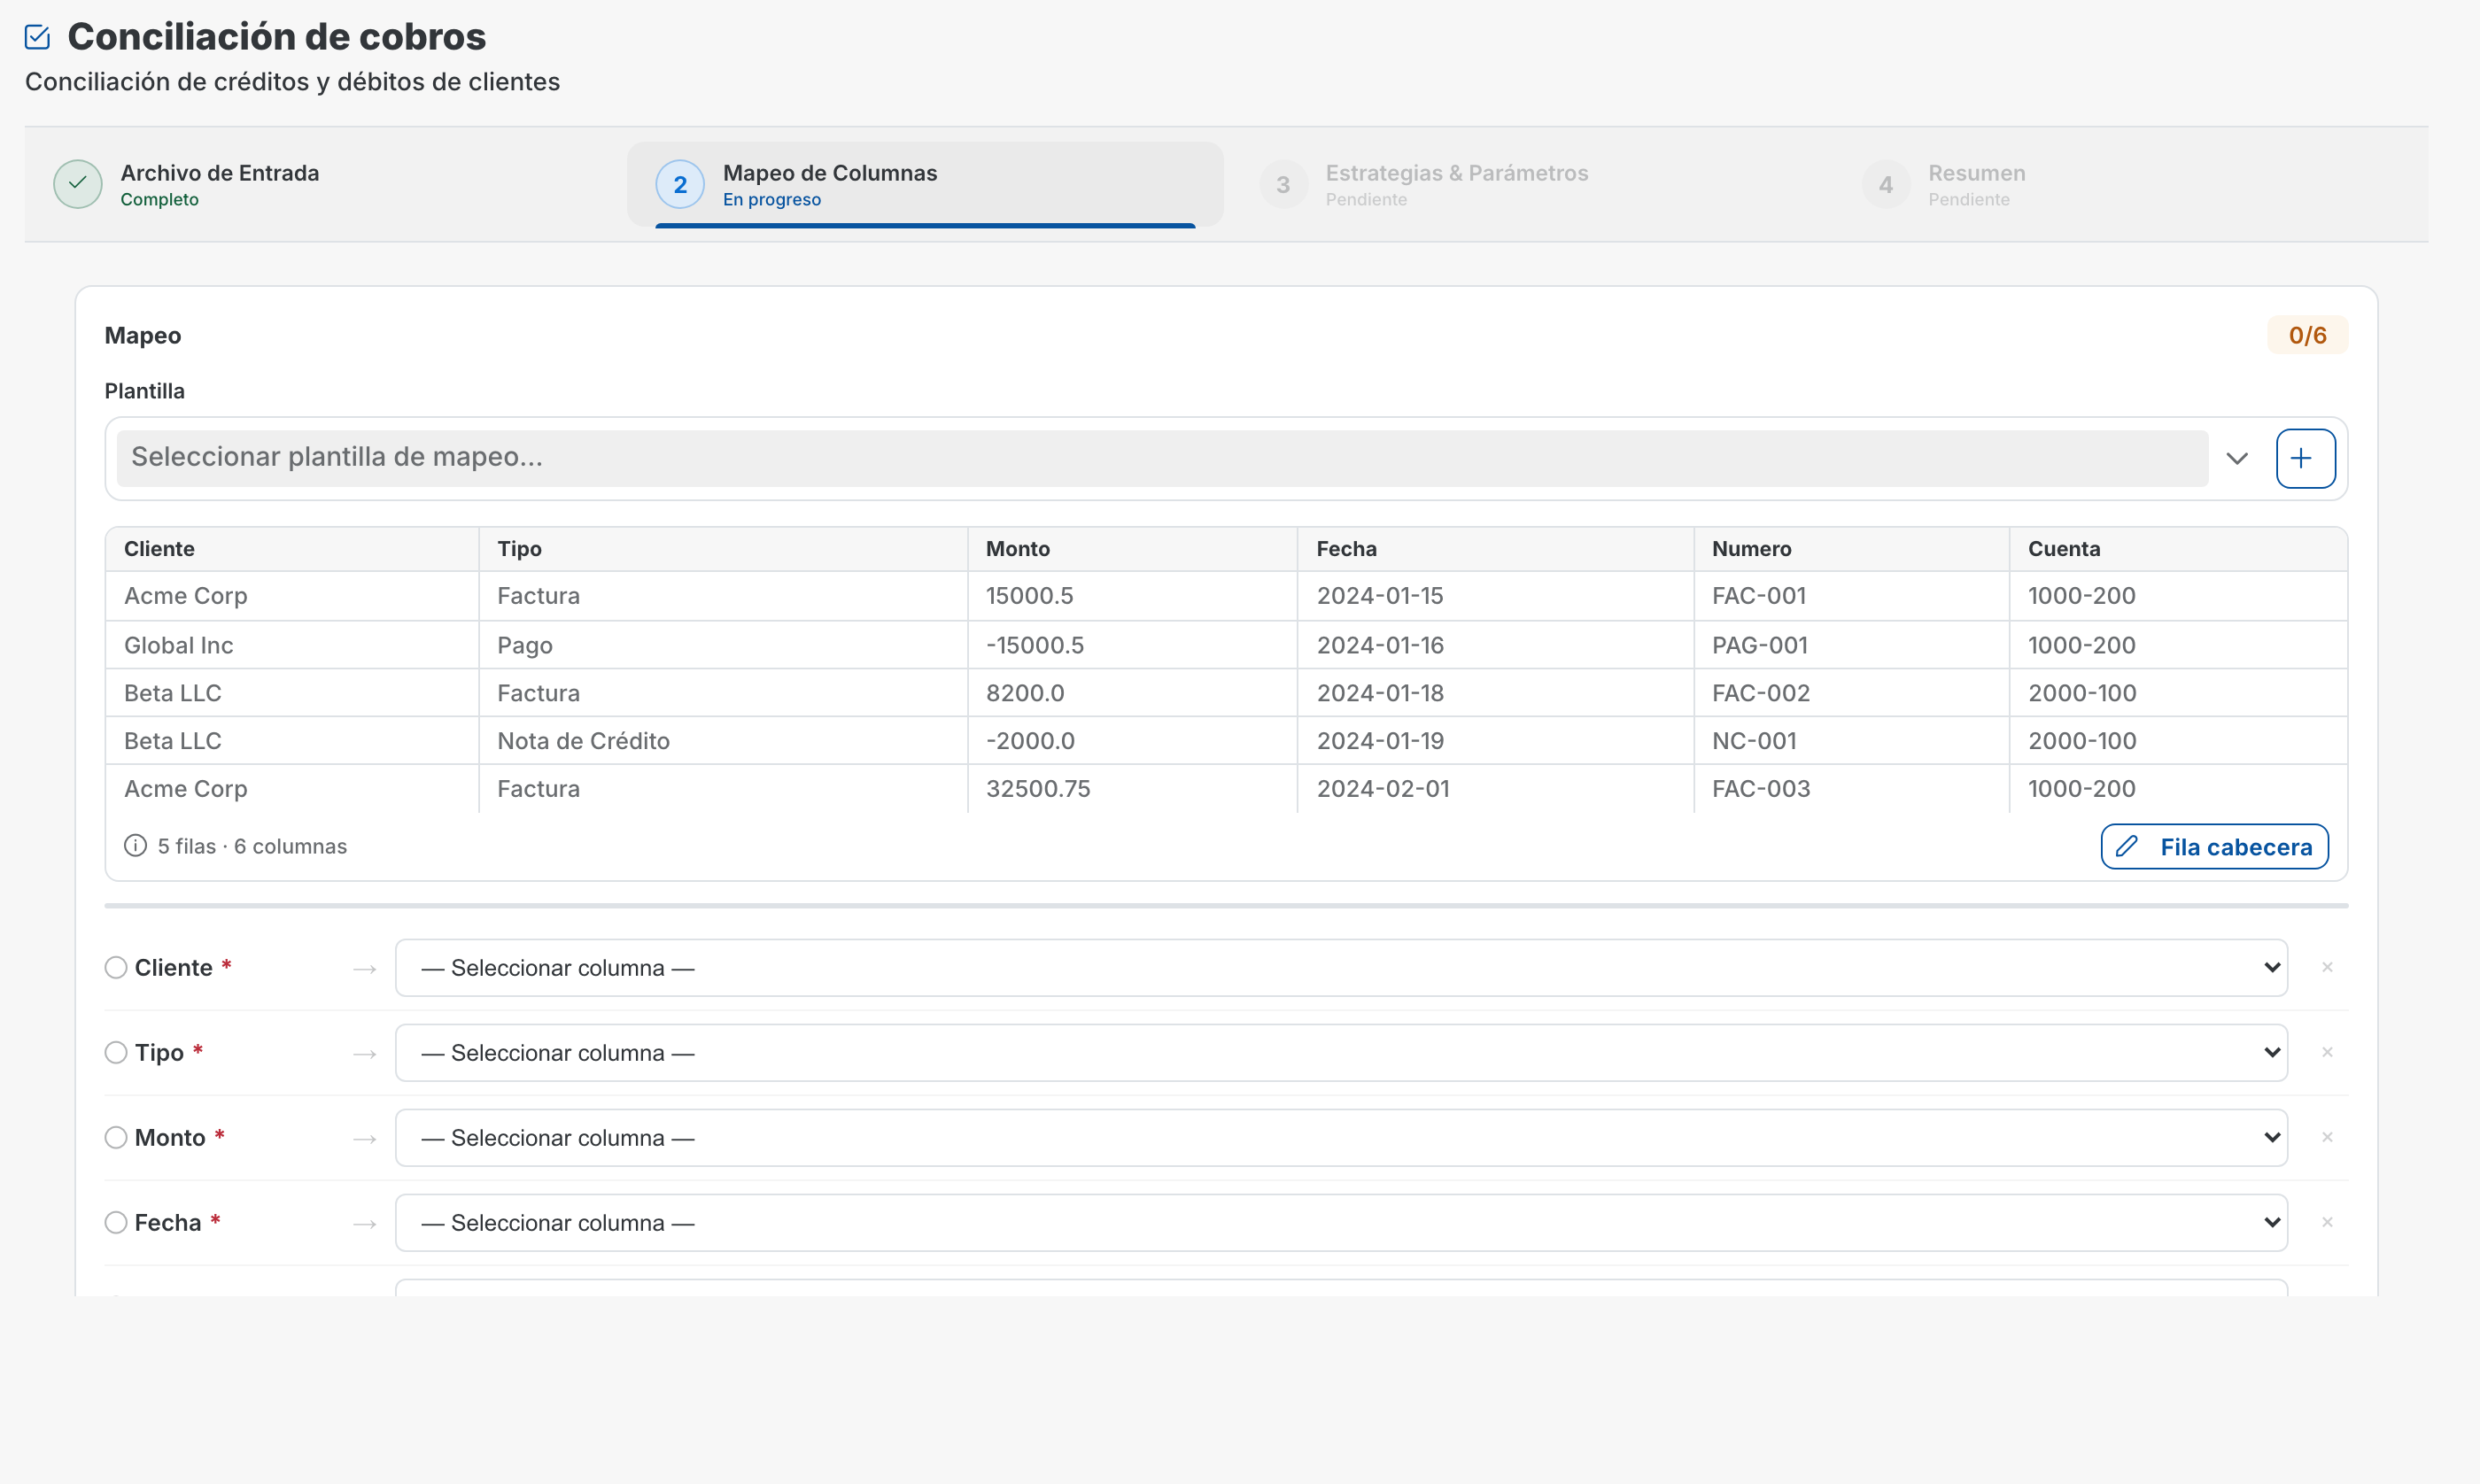This screenshot has width=2480, height=1484.
Task: Open the Cliente column select dropdown
Action: [x=1340, y=967]
